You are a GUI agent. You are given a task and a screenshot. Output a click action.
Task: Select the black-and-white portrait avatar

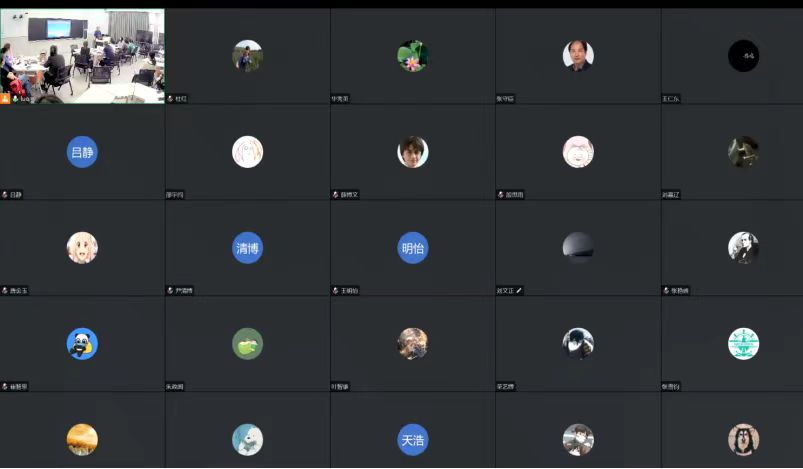coord(744,248)
